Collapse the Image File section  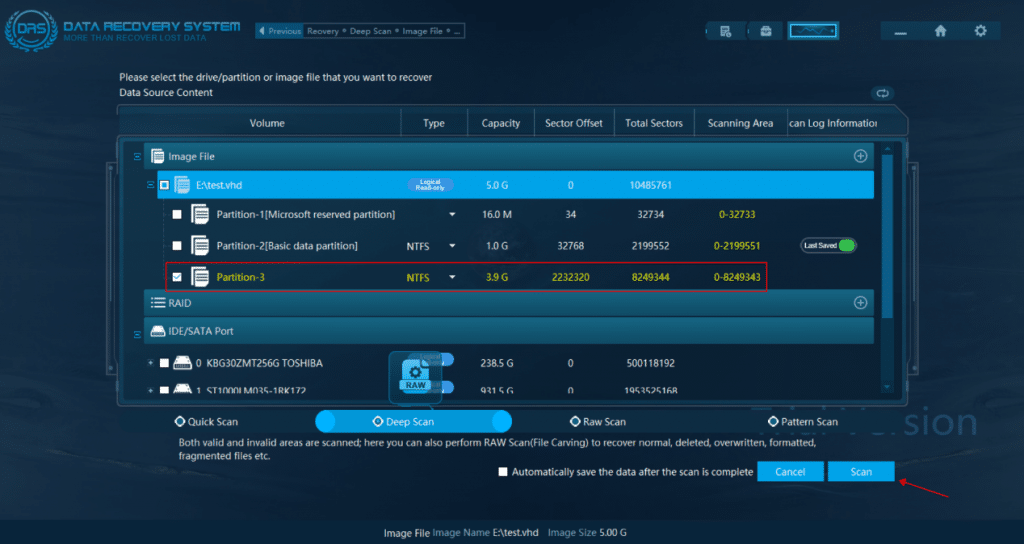point(137,157)
